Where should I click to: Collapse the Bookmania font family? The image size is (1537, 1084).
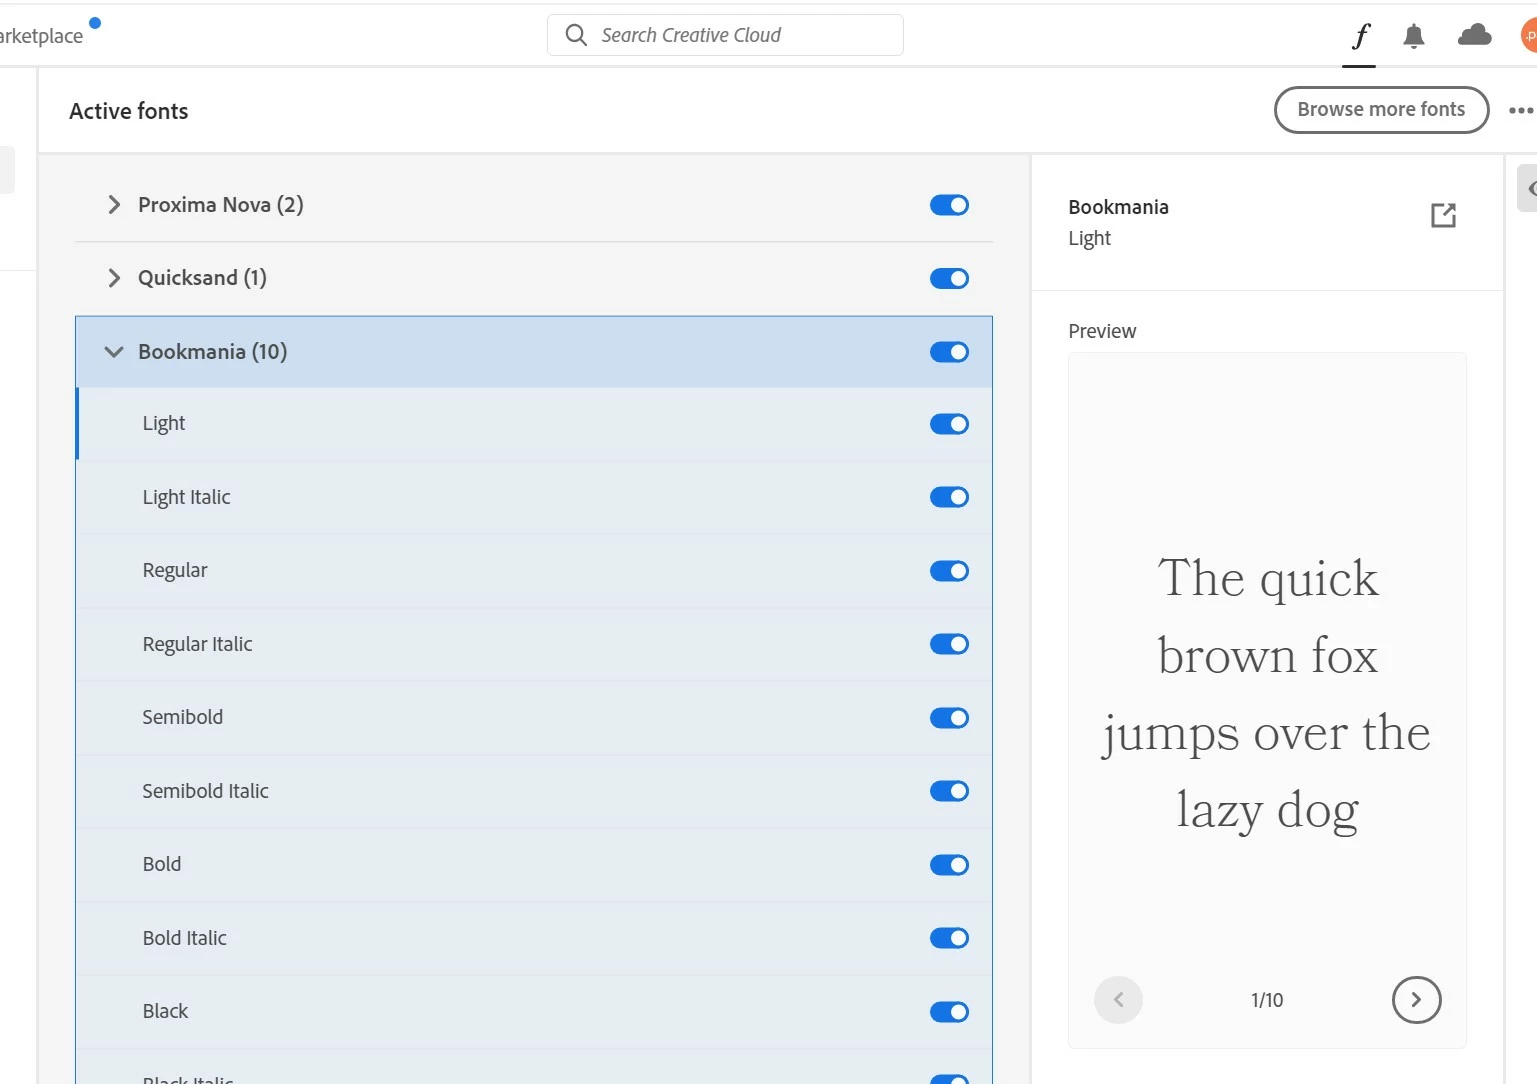[114, 352]
